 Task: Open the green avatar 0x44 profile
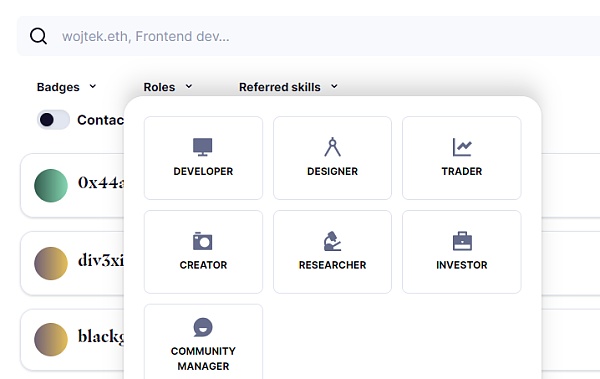(73, 185)
